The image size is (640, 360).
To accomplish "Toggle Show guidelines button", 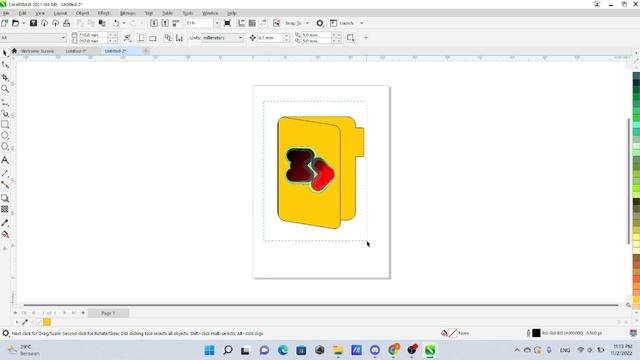I will tap(264, 23).
